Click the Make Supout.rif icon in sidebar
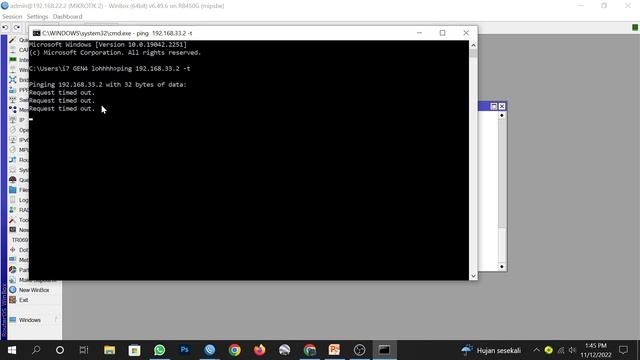 pos(13,280)
